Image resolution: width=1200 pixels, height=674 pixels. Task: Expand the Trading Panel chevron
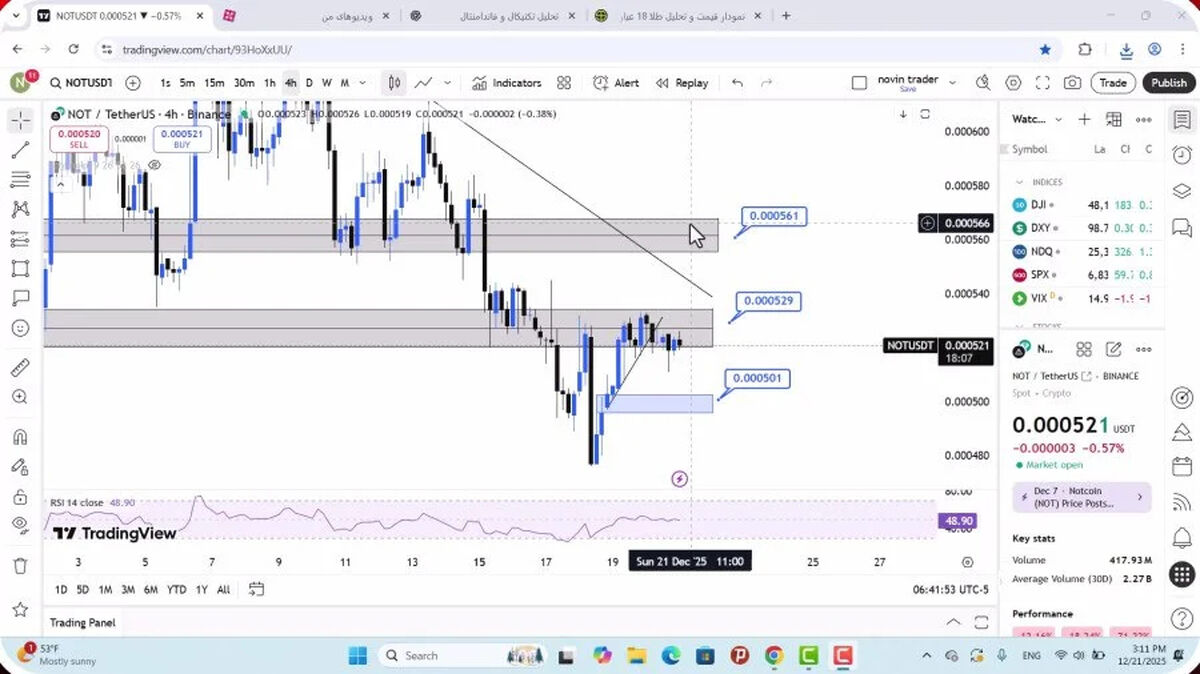(x=953, y=622)
